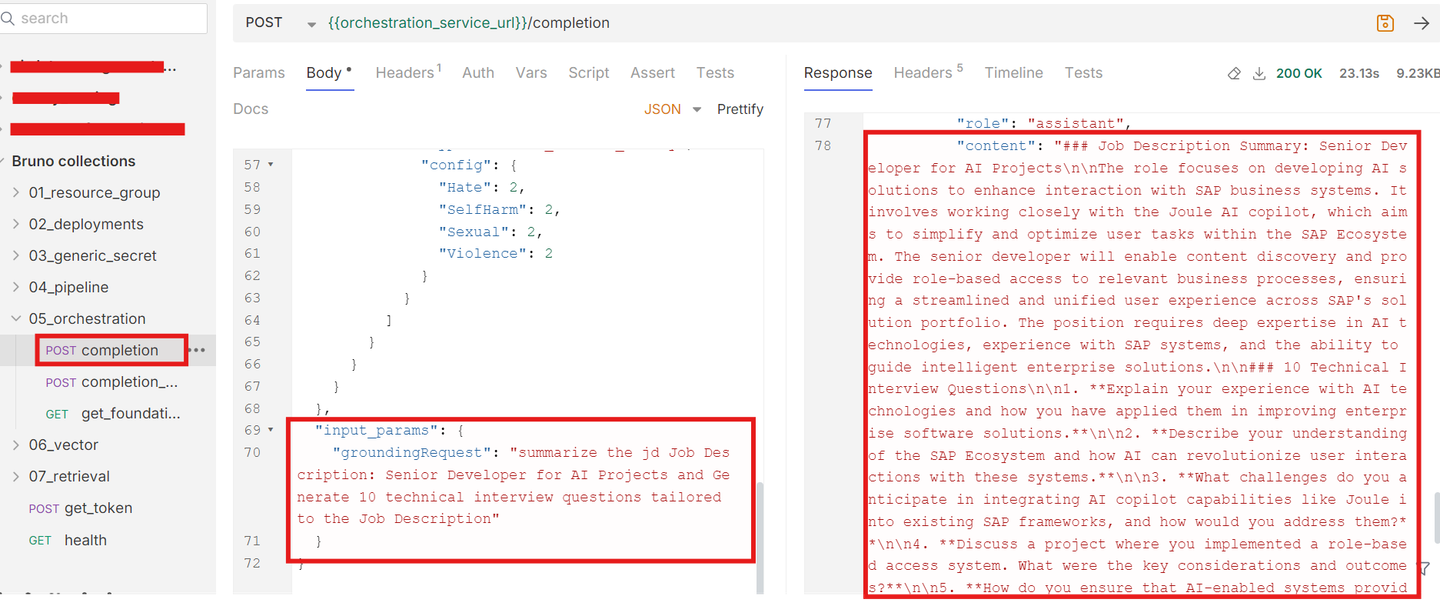Open the request Headers tab

409,72
